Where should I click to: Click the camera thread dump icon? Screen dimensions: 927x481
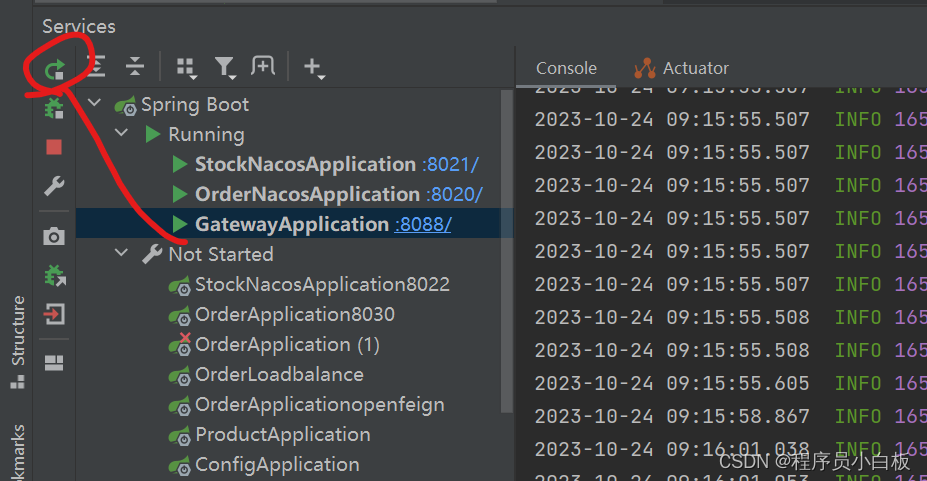[54, 236]
